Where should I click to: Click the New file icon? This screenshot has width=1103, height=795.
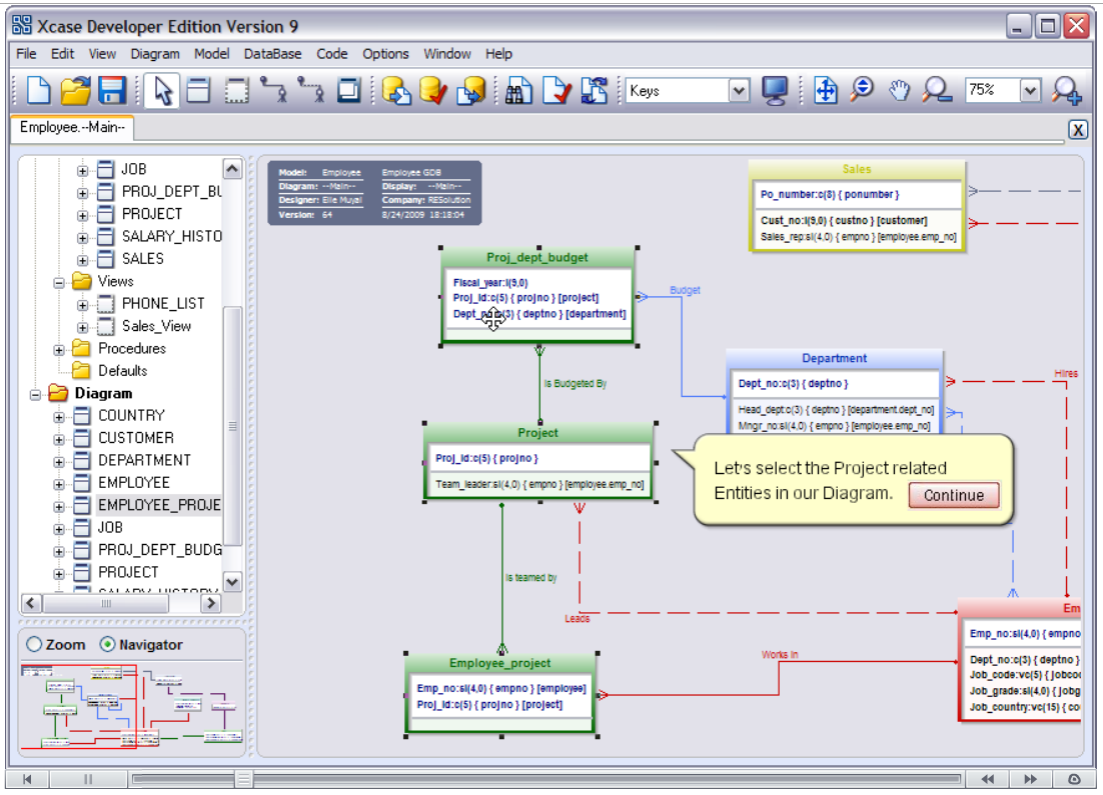(x=38, y=91)
